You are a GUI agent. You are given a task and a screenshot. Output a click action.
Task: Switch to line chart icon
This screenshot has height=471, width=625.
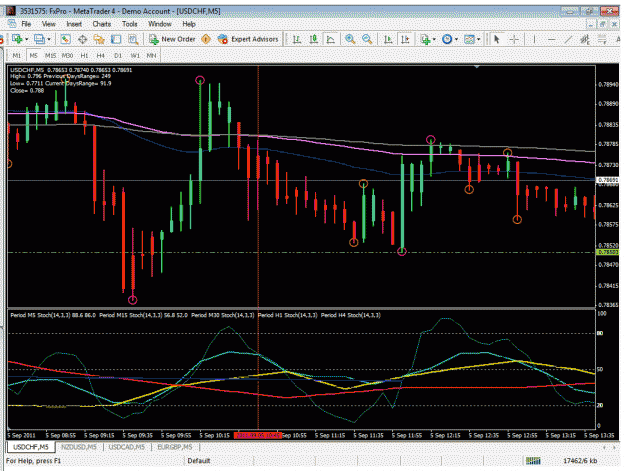[x=331, y=39]
